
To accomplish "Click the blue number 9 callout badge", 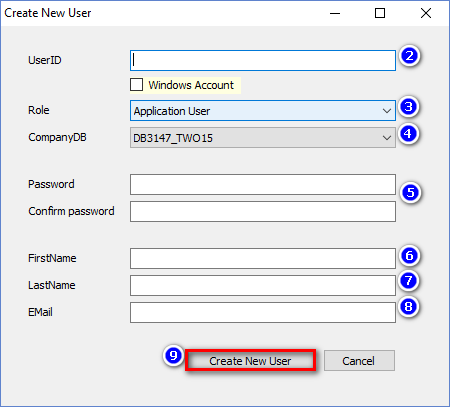I will tap(173, 355).
